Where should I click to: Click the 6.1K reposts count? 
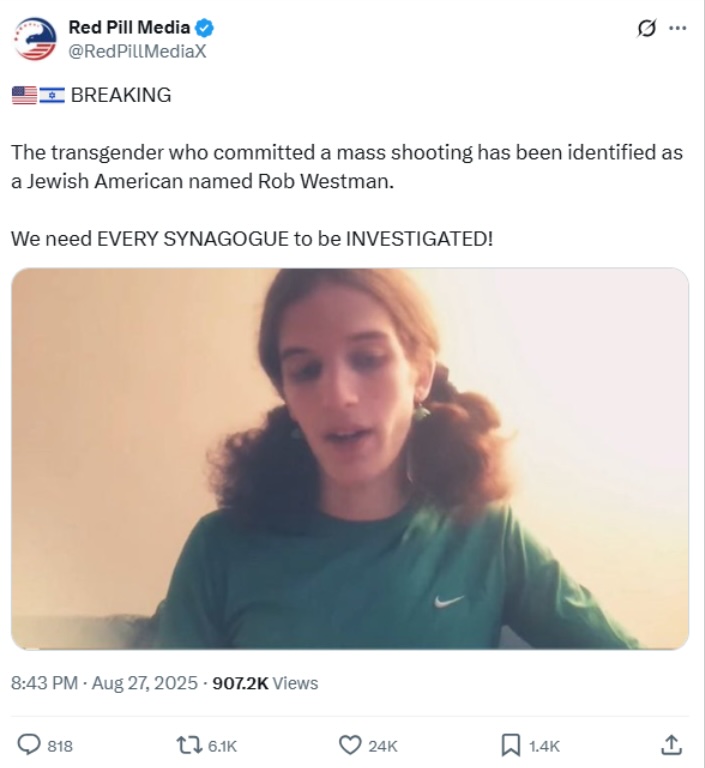pyautogui.click(x=222, y=746)
